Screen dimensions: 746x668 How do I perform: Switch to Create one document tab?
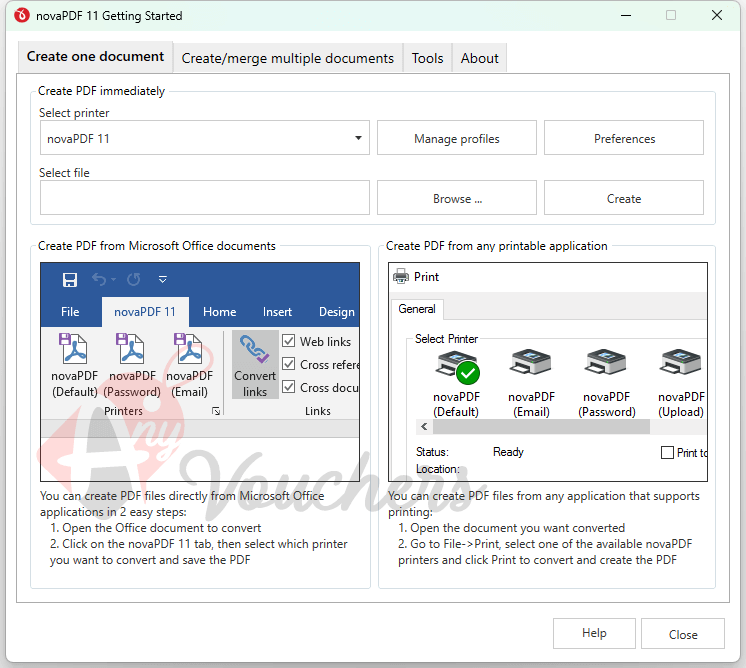95,57
